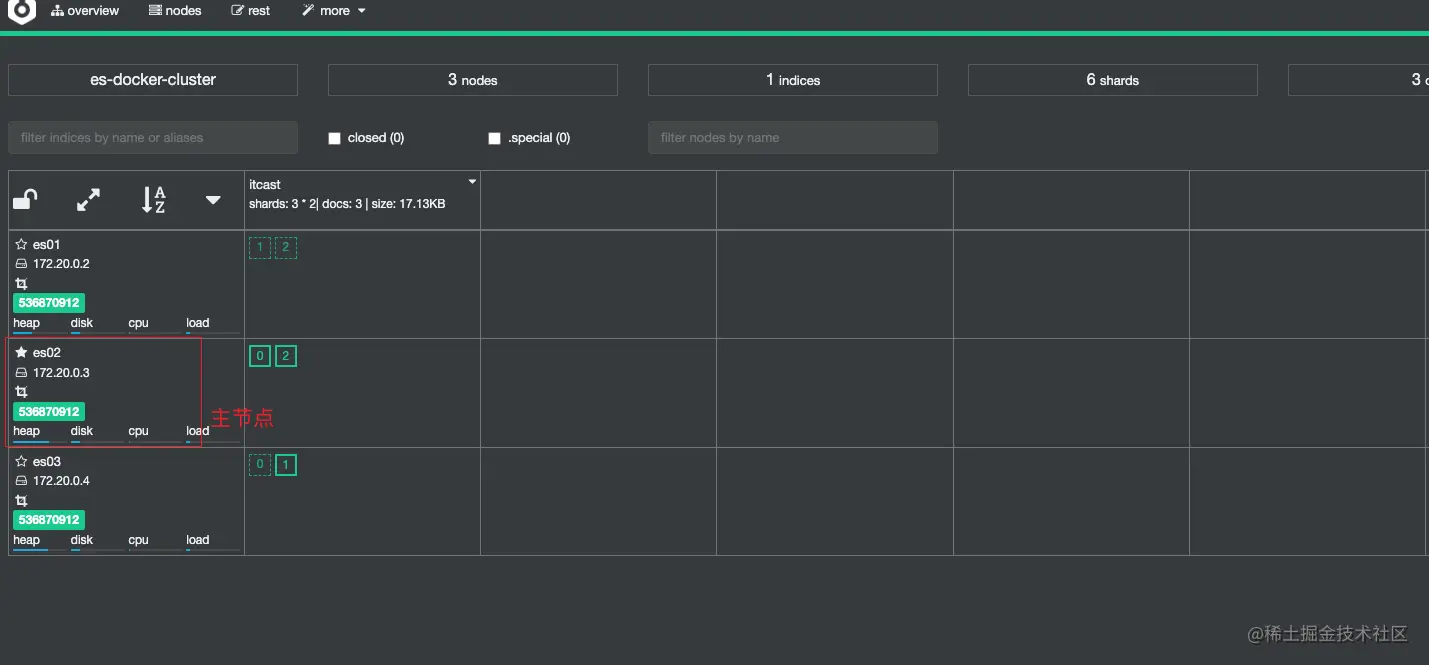
Task: Select replica shard 1 on es01
Action: (260, 248)
